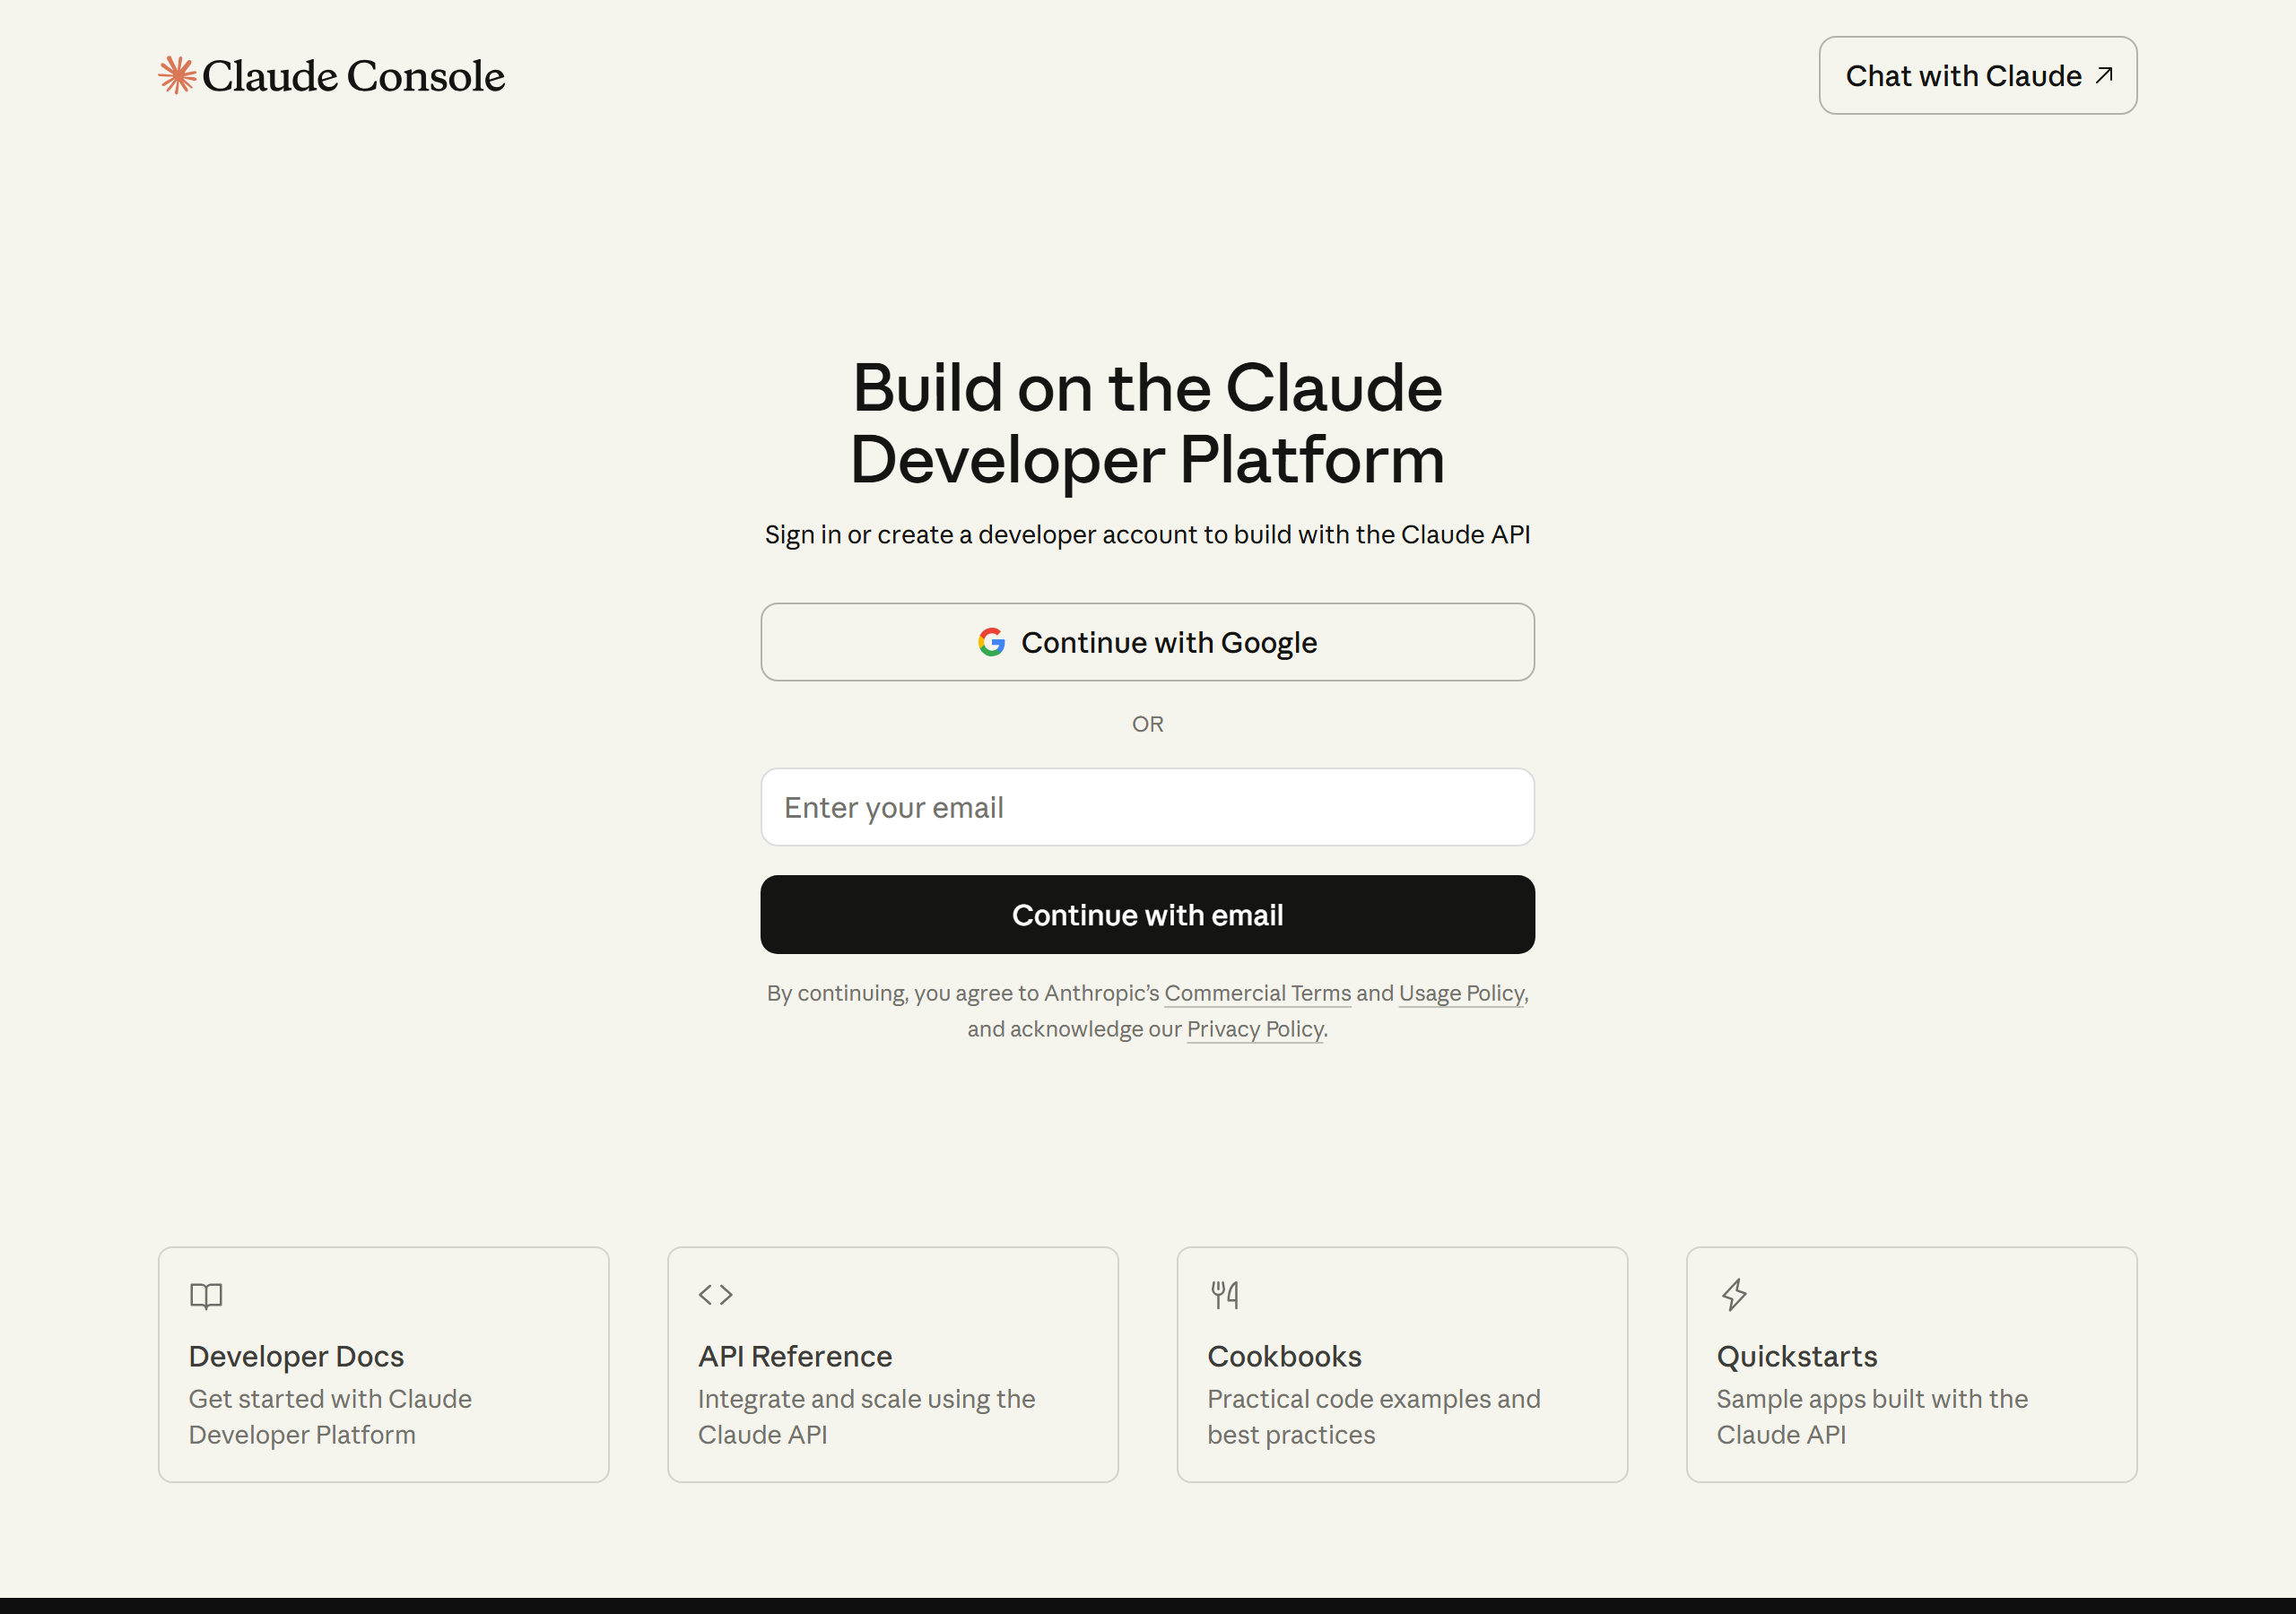Click the email entry field
The image size is (2296, 1614).
click(1147, 807)
